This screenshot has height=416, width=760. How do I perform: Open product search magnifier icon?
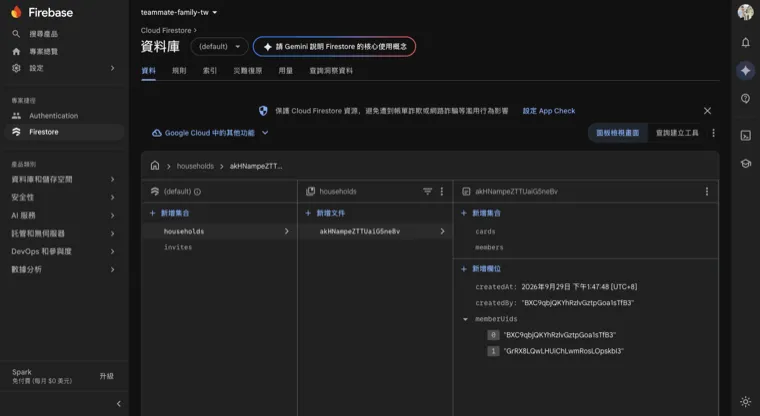pyautogui.click(x=16, y=33)
